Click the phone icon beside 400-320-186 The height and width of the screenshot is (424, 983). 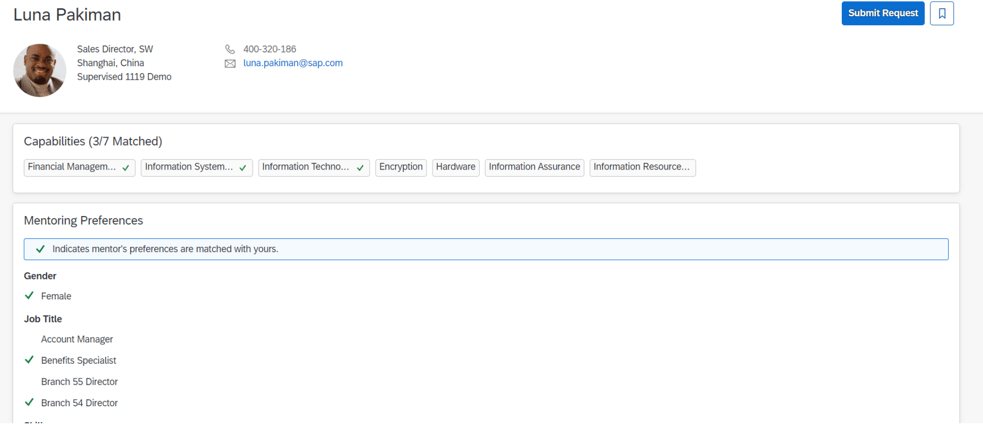click(230, 49)
